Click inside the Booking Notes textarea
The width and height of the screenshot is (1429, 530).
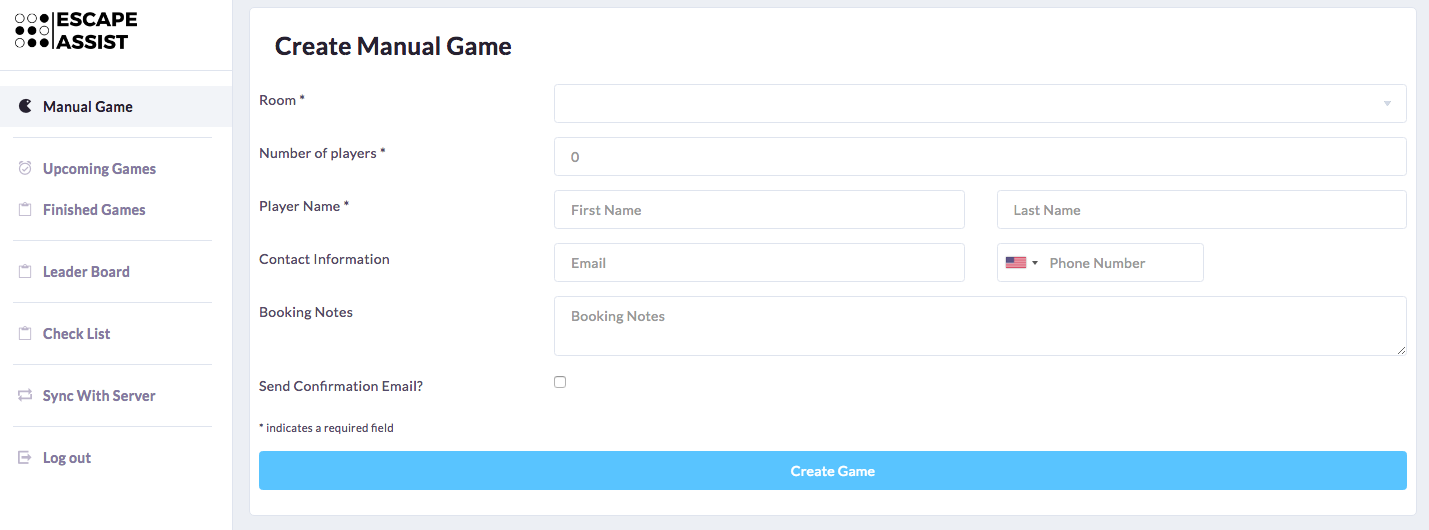pyautogui.click(x=980, y=326)
